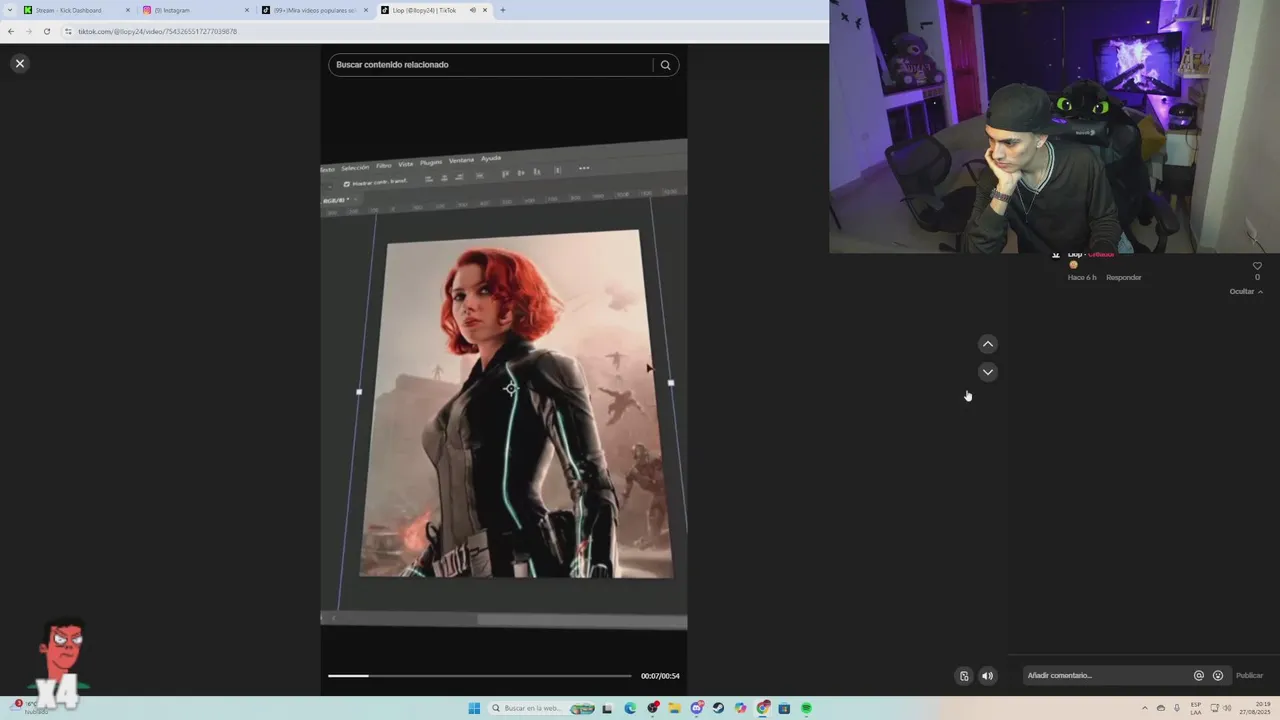The height and width of the screenshot is (720, 1280).
Task: Click the 'Hace 6 h' comment timestamp
Action: [1082, 277]
